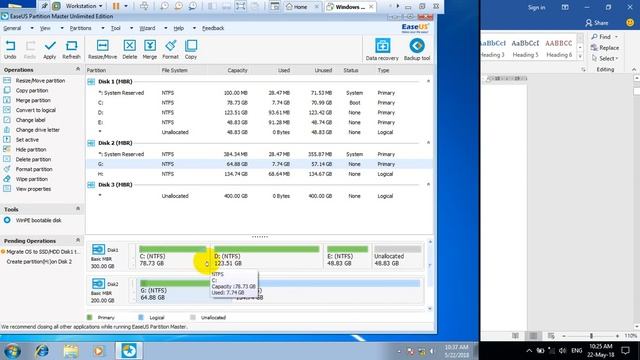Click the Disk1 icon in disk map
The height and width of the screenshot is (360, 640).
(98, 249)
